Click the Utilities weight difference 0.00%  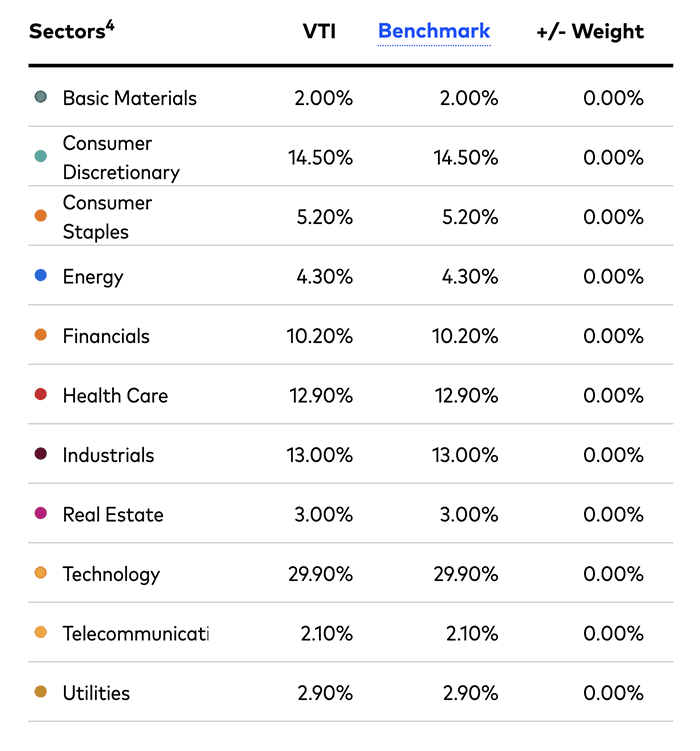tap(613, 693)
